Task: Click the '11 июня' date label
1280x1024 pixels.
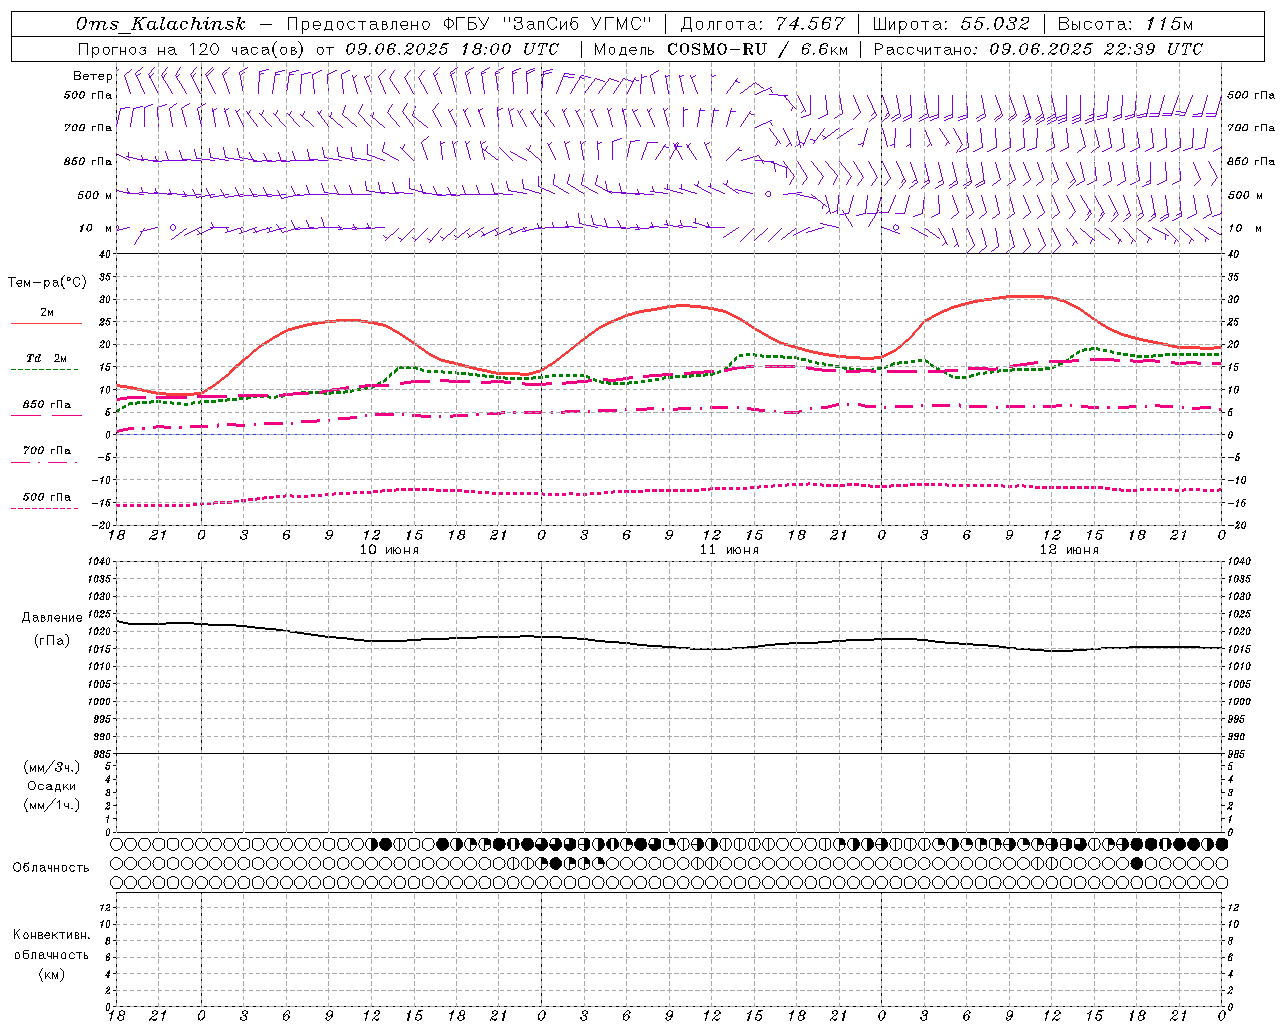Action: click(x=729, y=550)
